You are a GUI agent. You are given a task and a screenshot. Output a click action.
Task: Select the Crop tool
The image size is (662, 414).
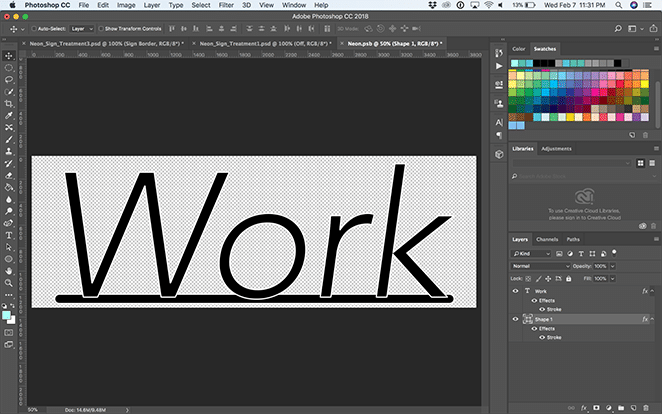tap(9, 103)
